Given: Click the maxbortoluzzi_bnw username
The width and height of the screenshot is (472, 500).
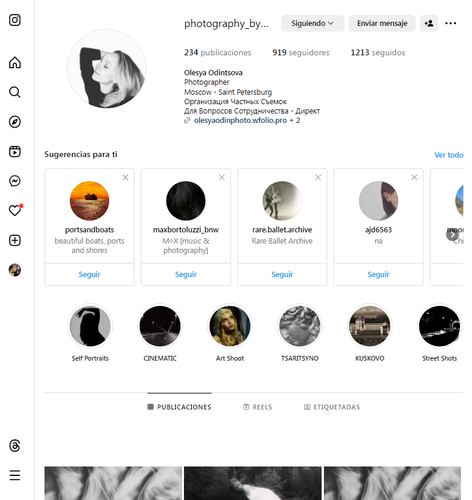Looking at the screenshot, I should click(x=186, y=230).
